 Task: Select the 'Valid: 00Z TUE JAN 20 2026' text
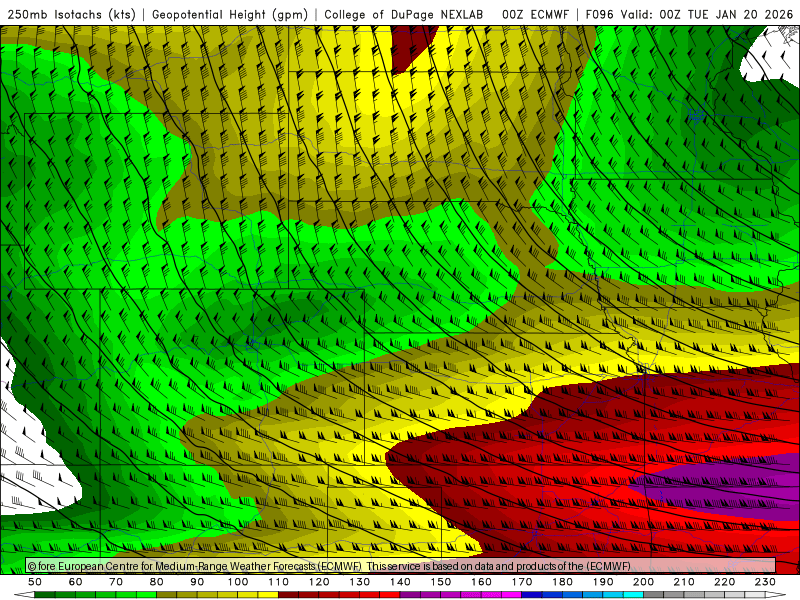pos(707,14)
